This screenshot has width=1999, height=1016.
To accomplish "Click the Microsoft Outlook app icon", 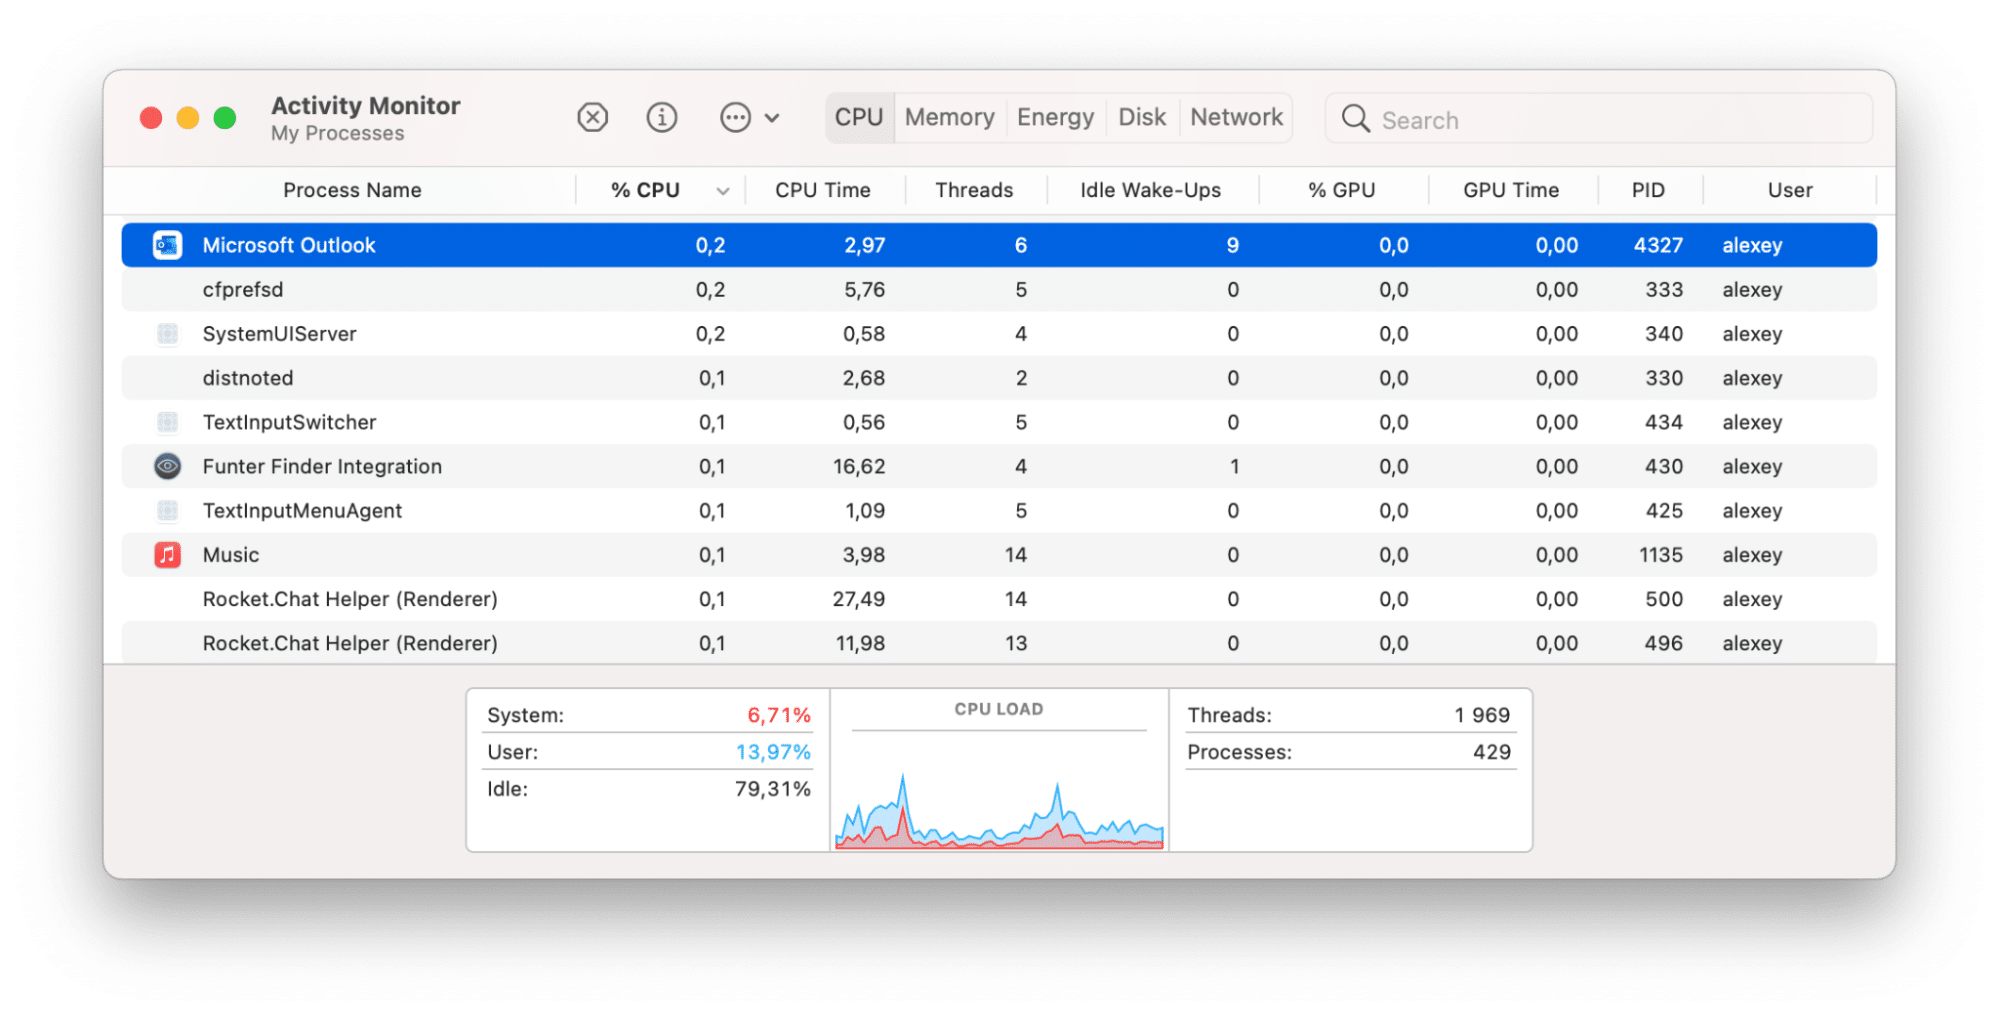I will tap(167, 245).
